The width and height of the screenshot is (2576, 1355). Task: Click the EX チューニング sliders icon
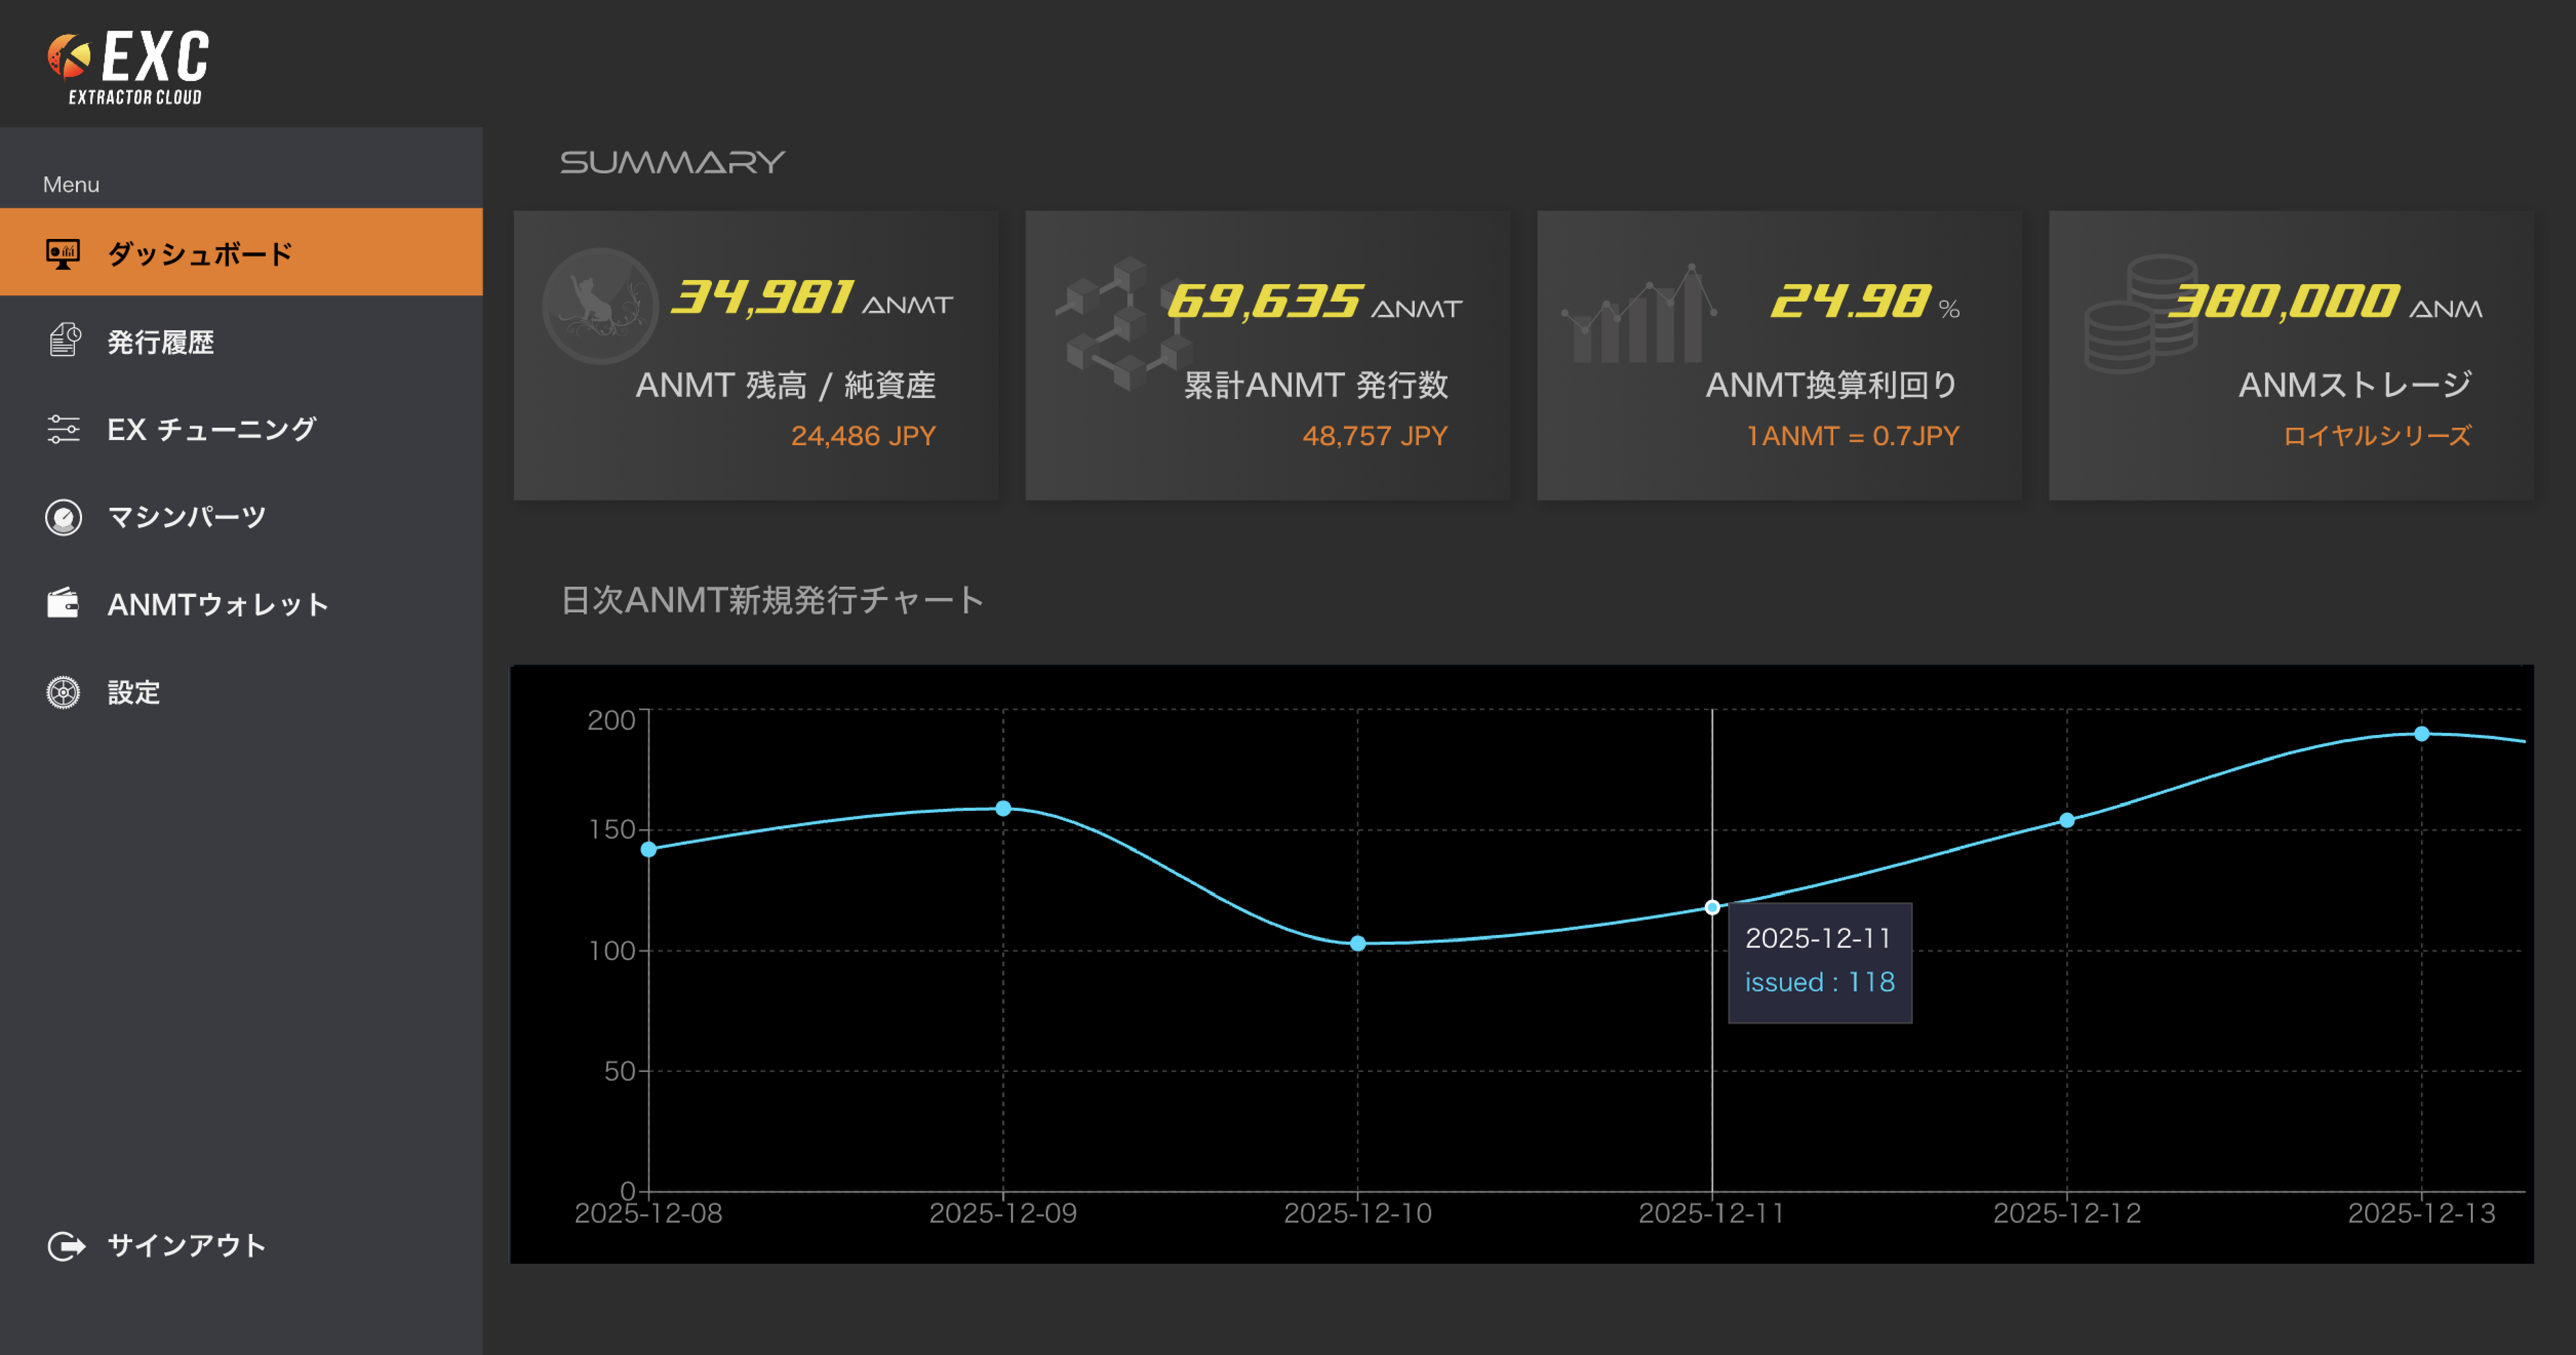pyautogui.click(x=63, y=429)
